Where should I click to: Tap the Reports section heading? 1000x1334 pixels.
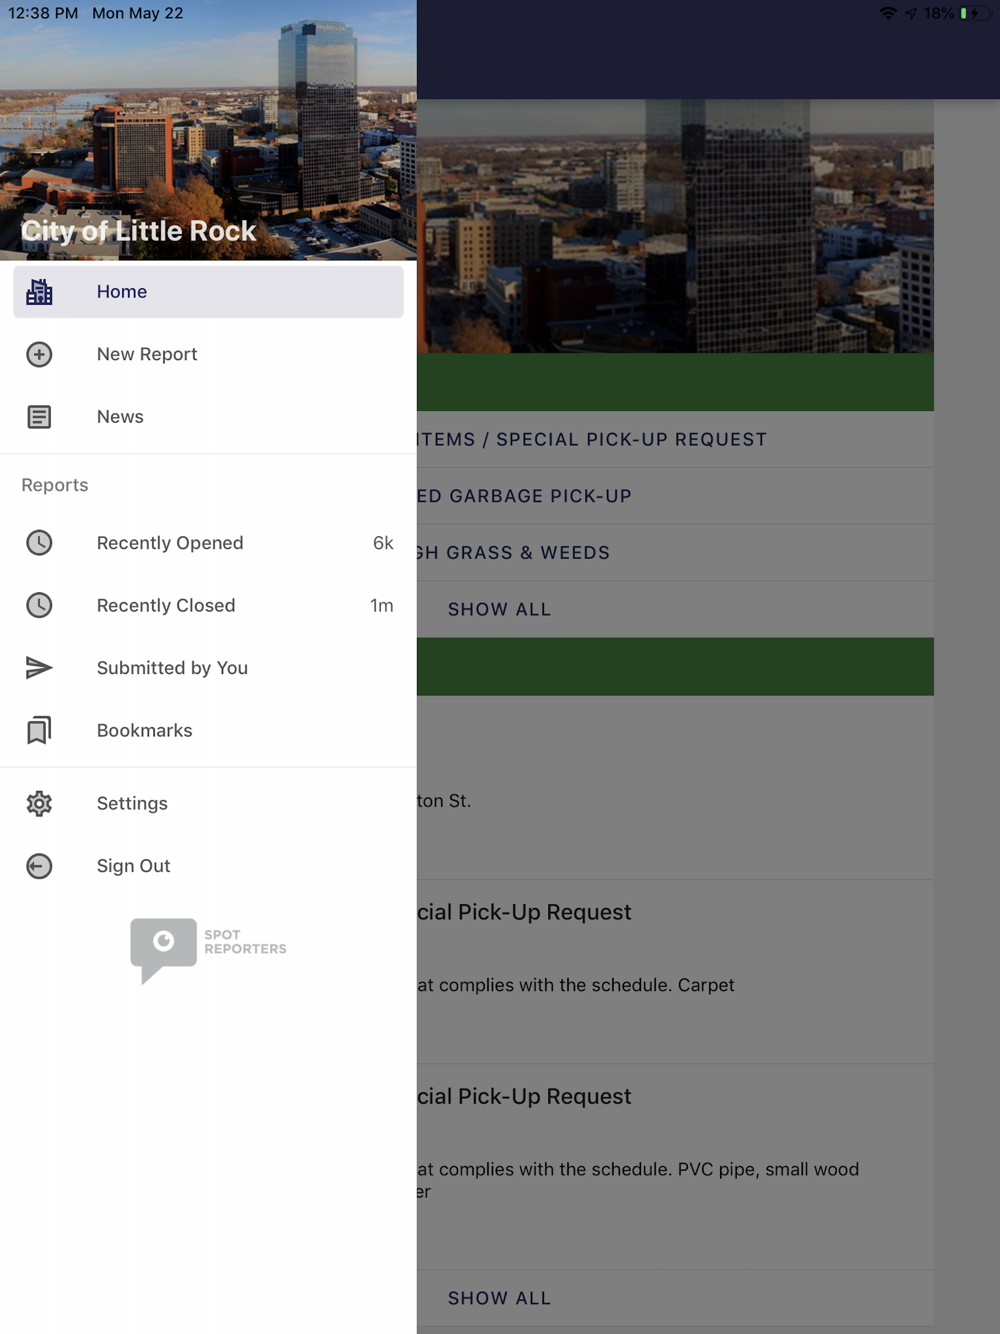[x=55, y=485]
